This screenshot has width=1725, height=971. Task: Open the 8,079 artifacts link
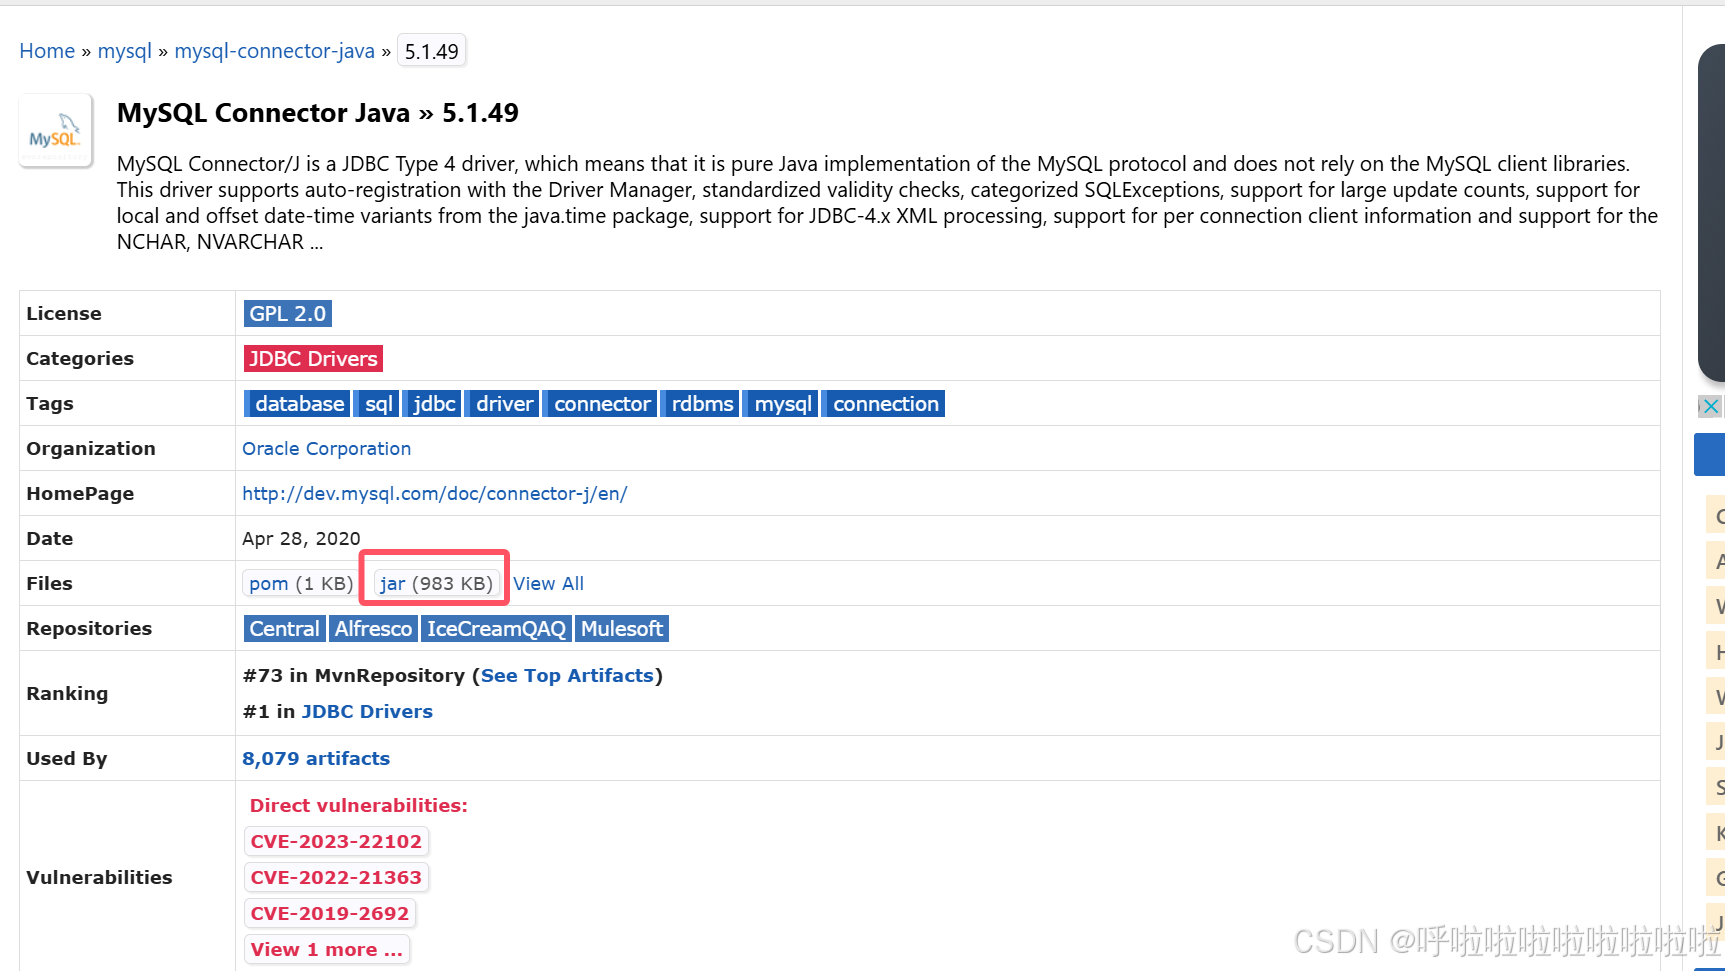click(x=316, y=759)
